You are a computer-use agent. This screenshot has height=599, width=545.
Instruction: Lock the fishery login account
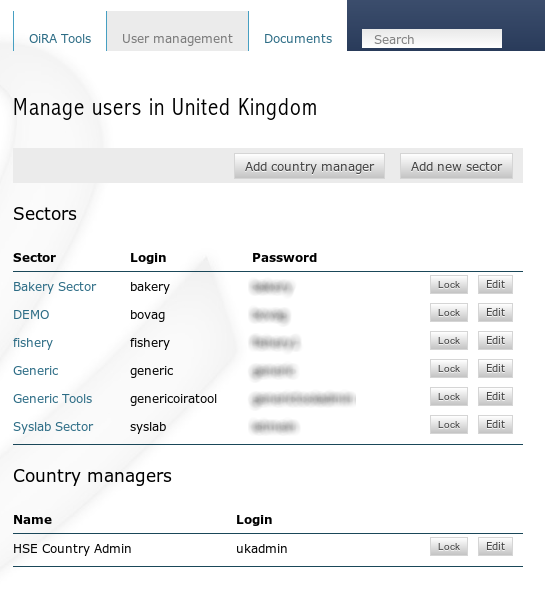point(449,340)
